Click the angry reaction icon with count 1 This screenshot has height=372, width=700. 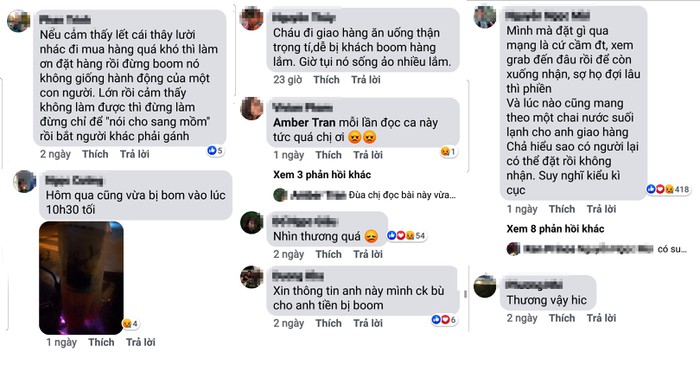pos(448,152)
